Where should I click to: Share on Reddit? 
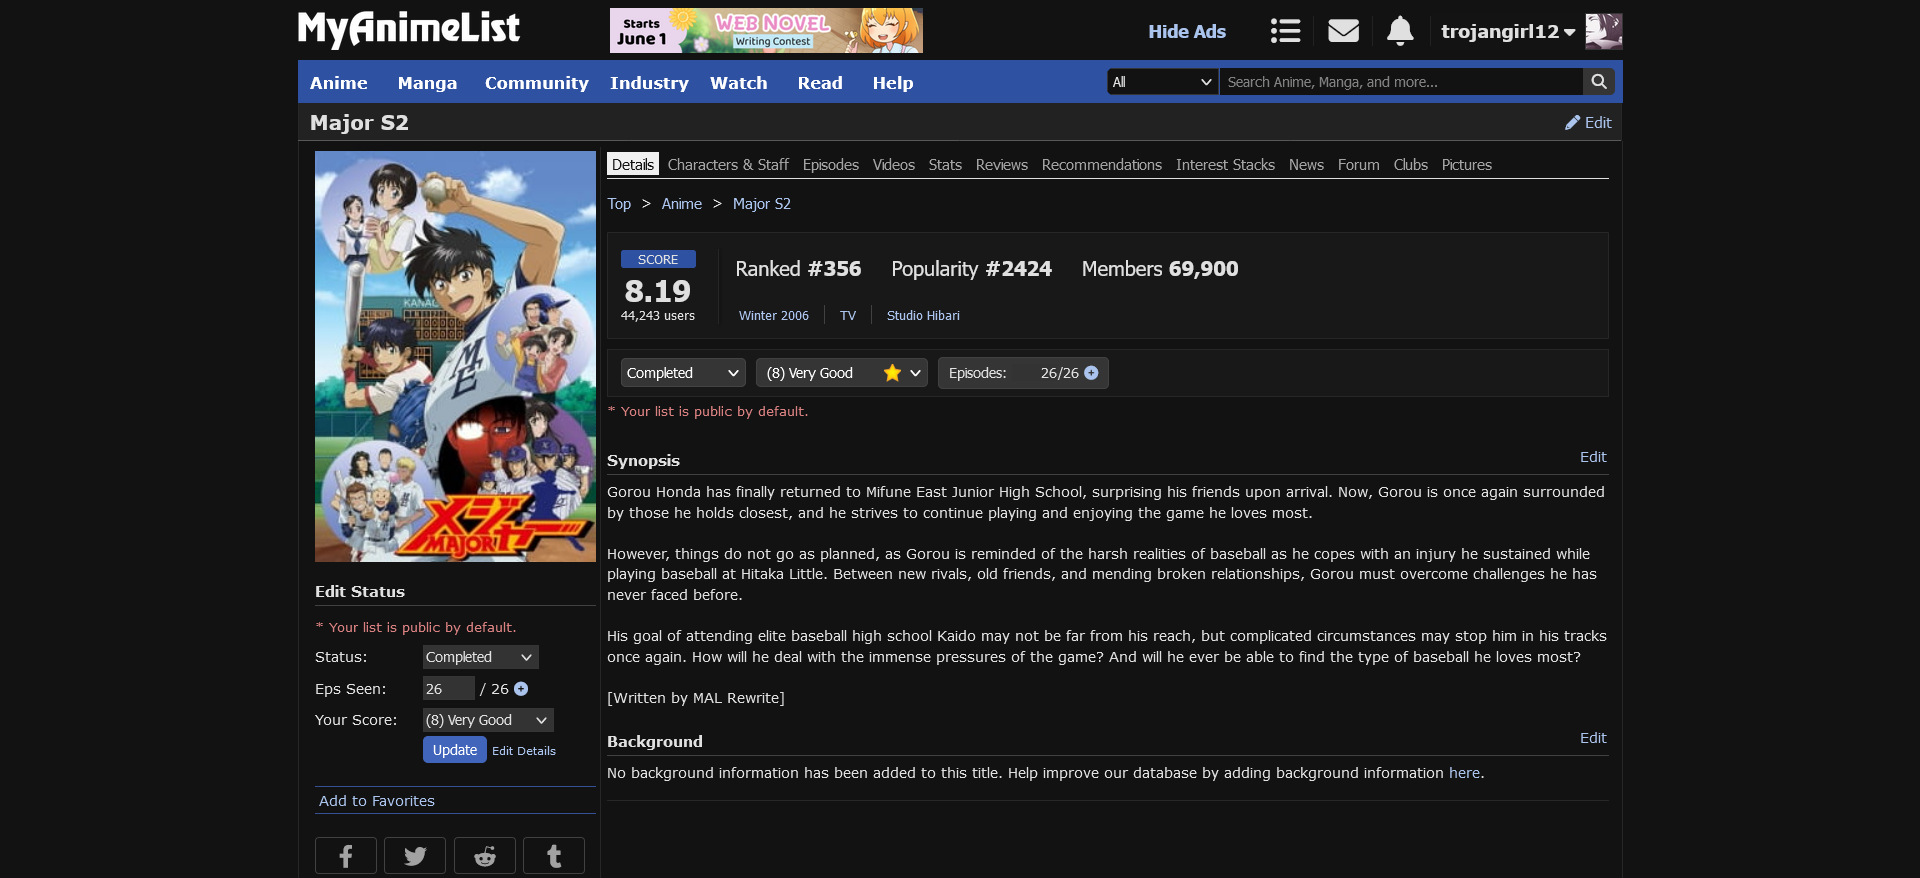pyautogui.click(x=485, y=856)
